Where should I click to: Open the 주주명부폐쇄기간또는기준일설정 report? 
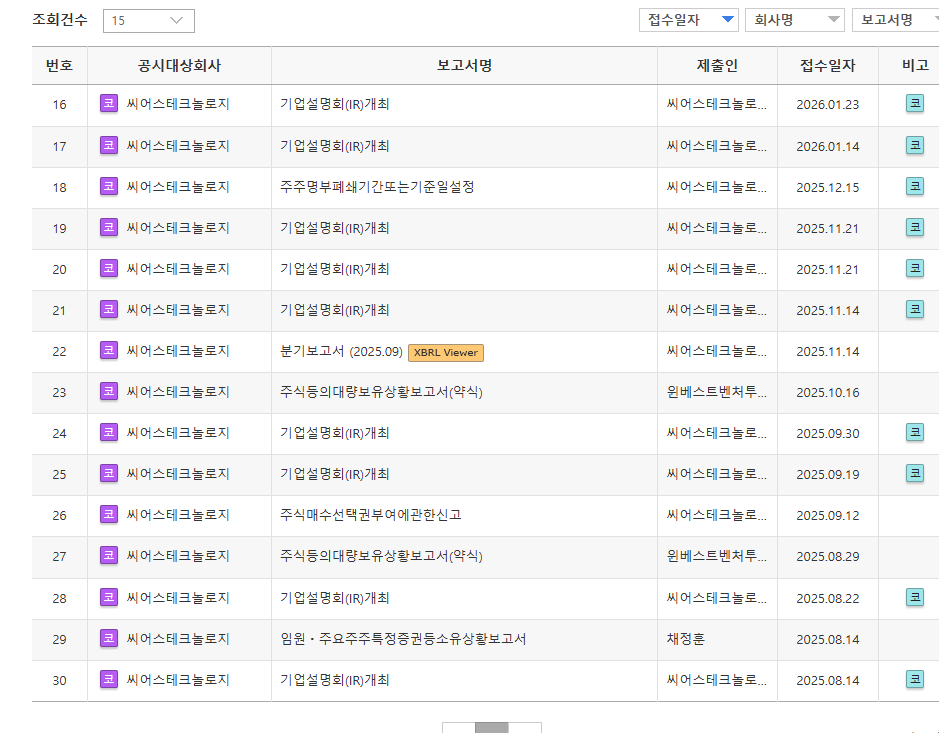tap(377, 187)
